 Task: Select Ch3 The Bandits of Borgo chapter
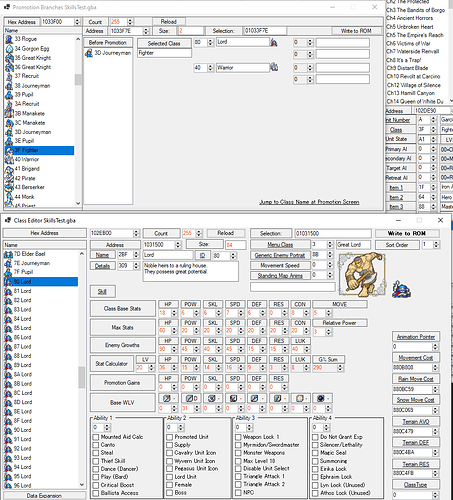click(415, 10)
